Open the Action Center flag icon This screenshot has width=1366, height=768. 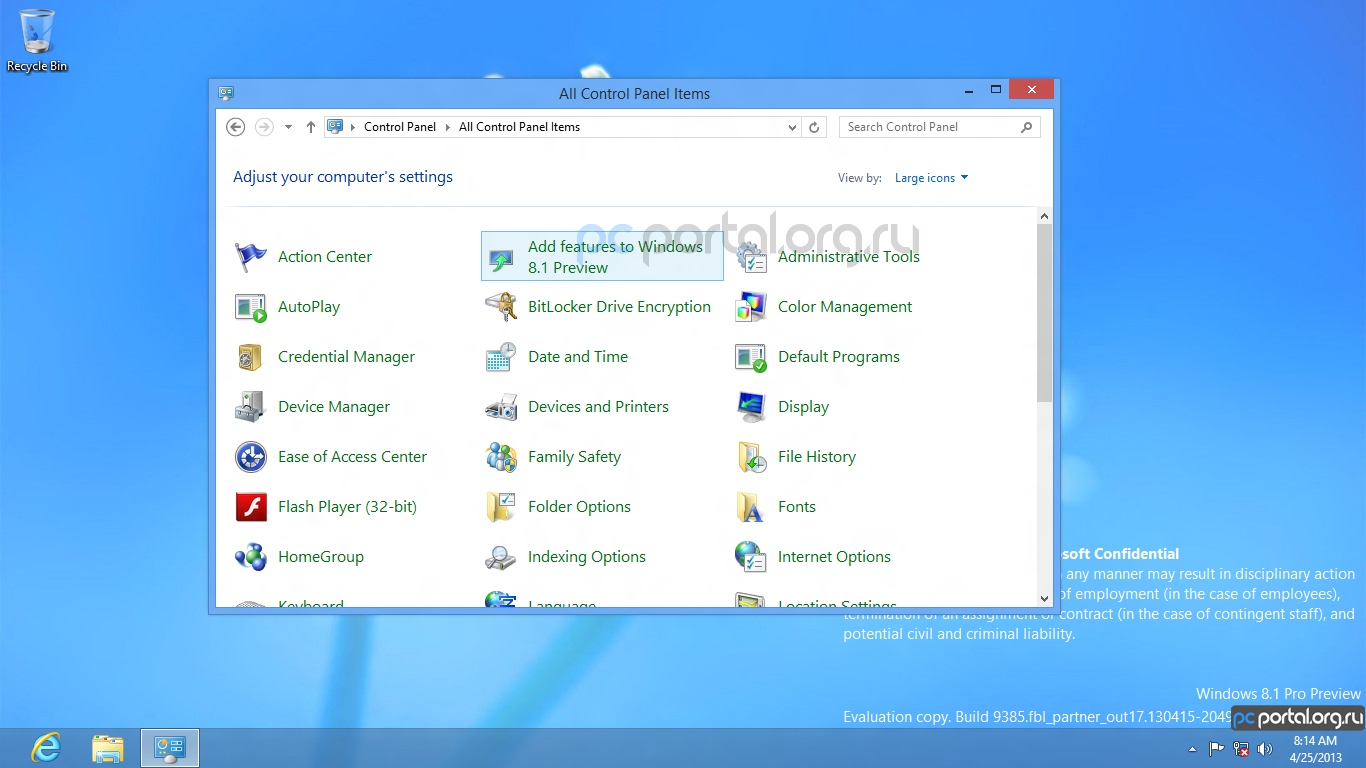[250, 257]
